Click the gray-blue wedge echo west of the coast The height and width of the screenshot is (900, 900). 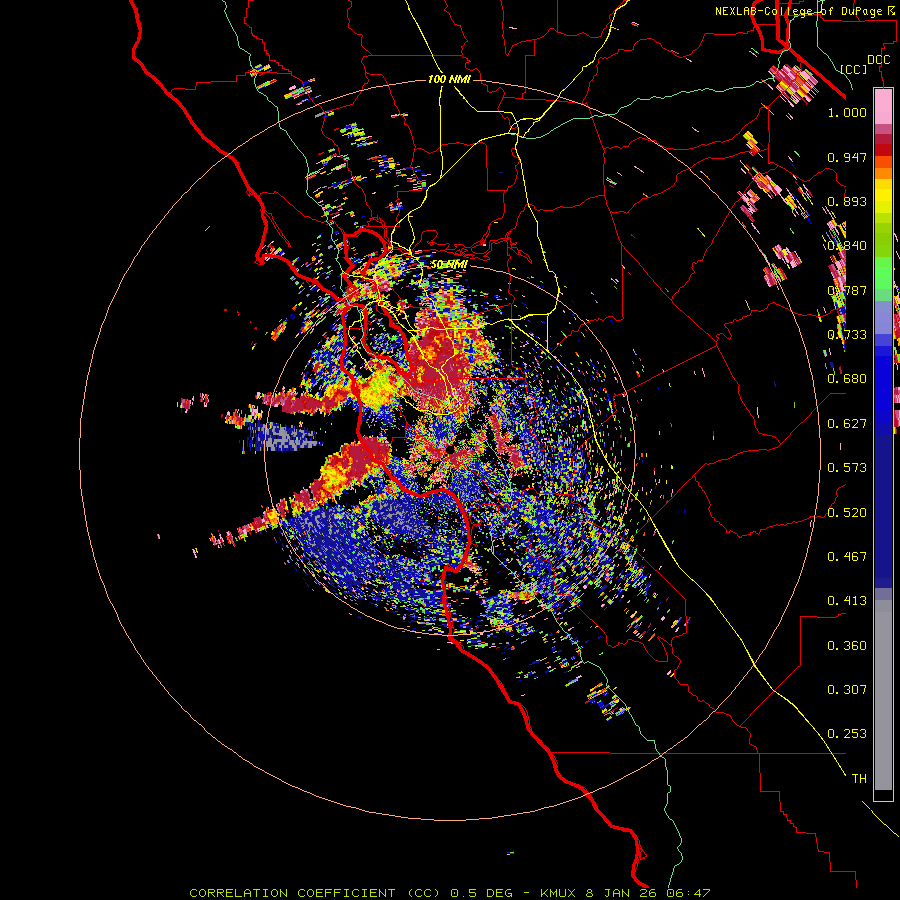pos(281,437)
